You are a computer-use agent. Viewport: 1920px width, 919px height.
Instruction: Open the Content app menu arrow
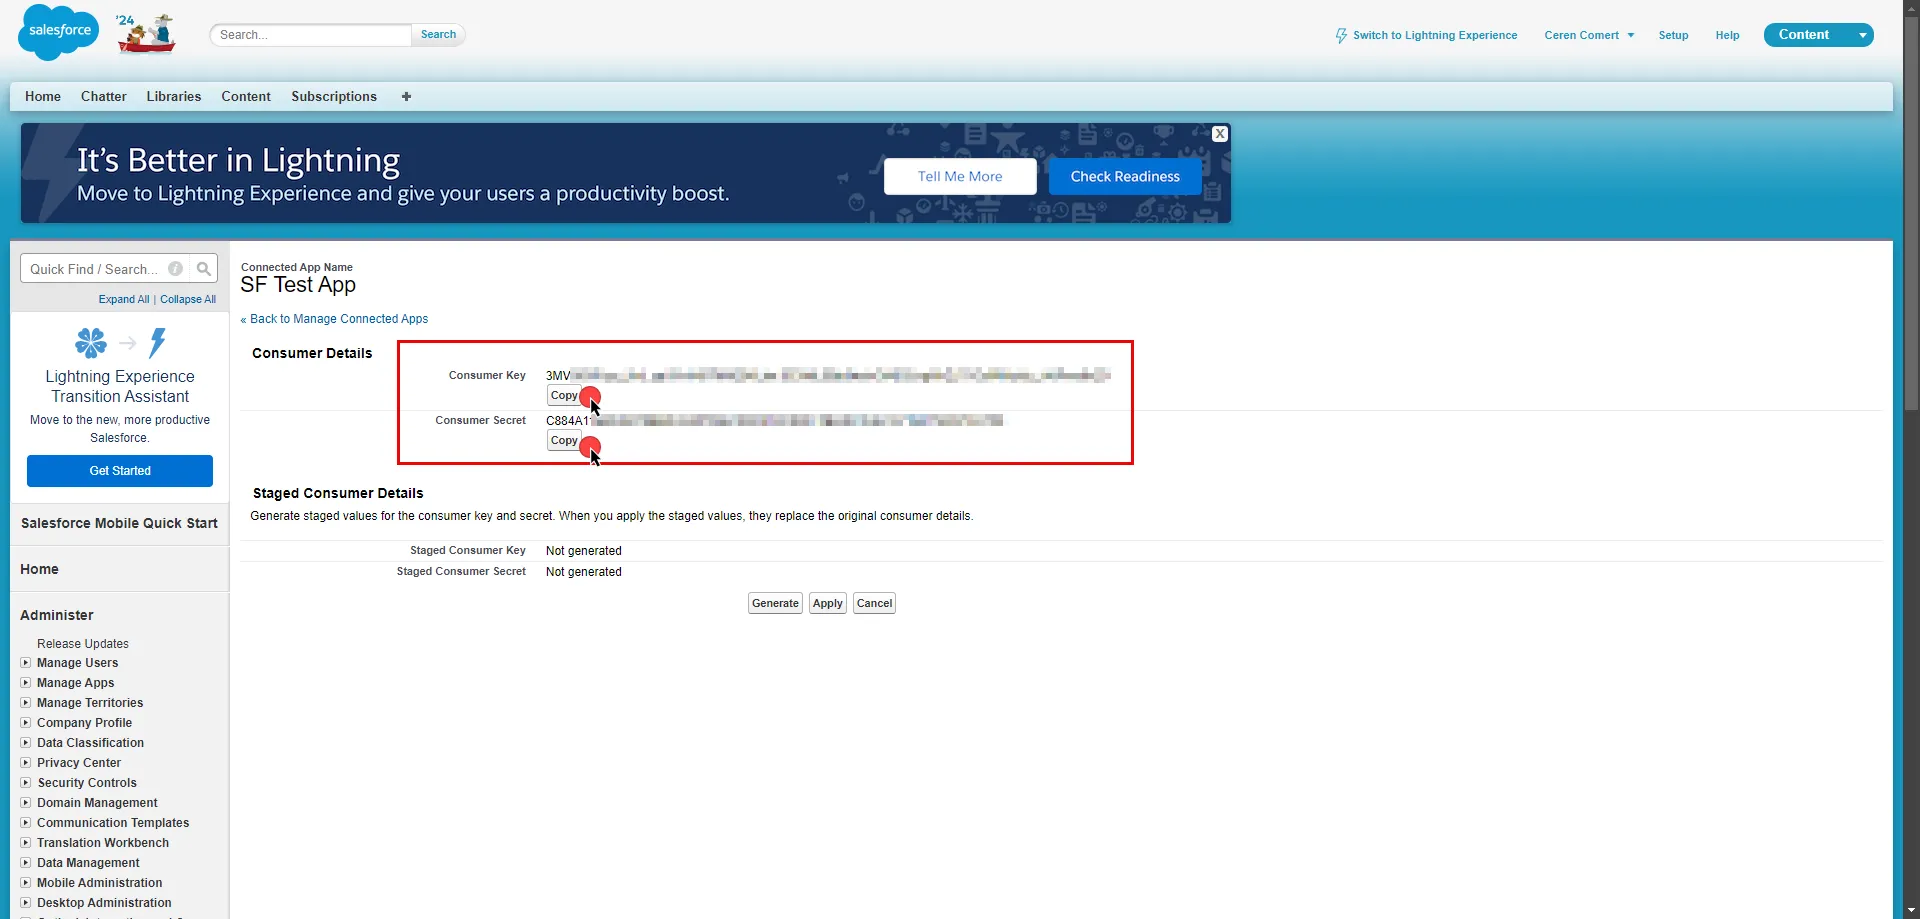coord(1862,35)
